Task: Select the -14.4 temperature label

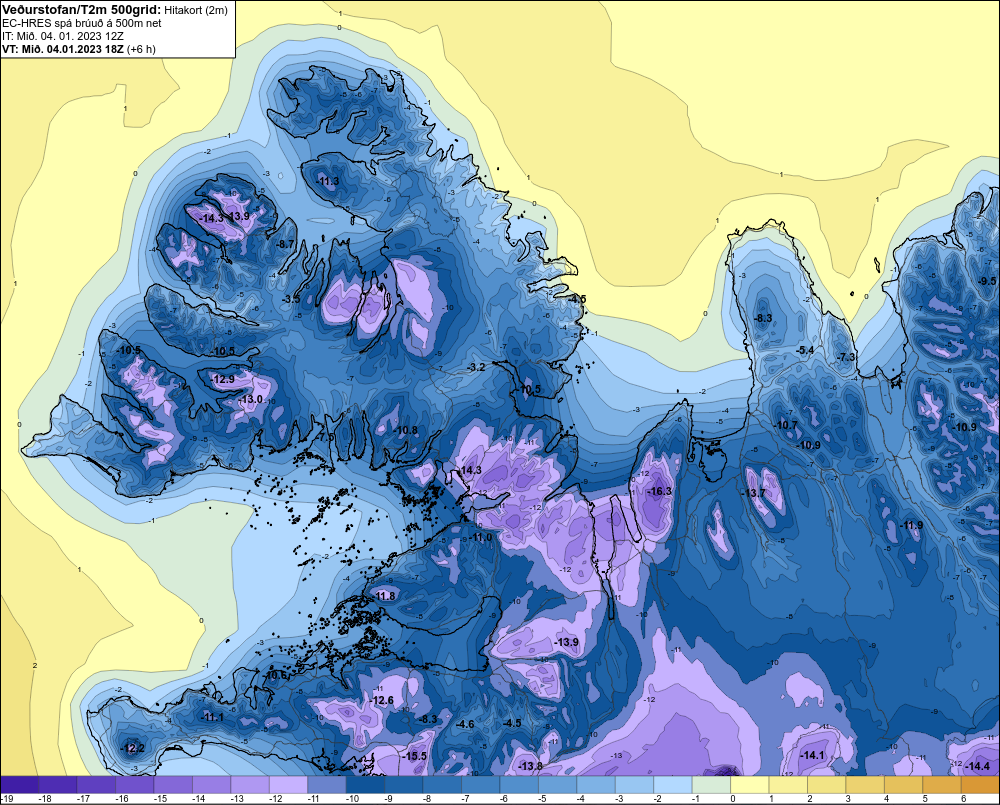Action: (976, 766)
